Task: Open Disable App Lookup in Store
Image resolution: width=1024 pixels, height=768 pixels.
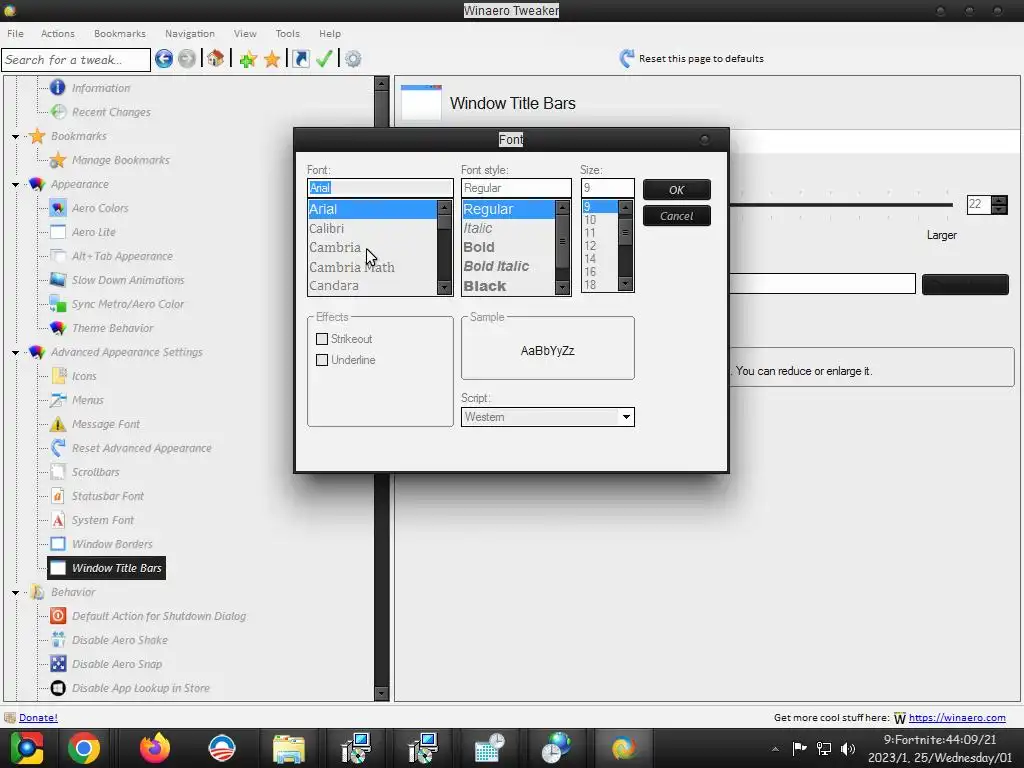Action: 140,688
